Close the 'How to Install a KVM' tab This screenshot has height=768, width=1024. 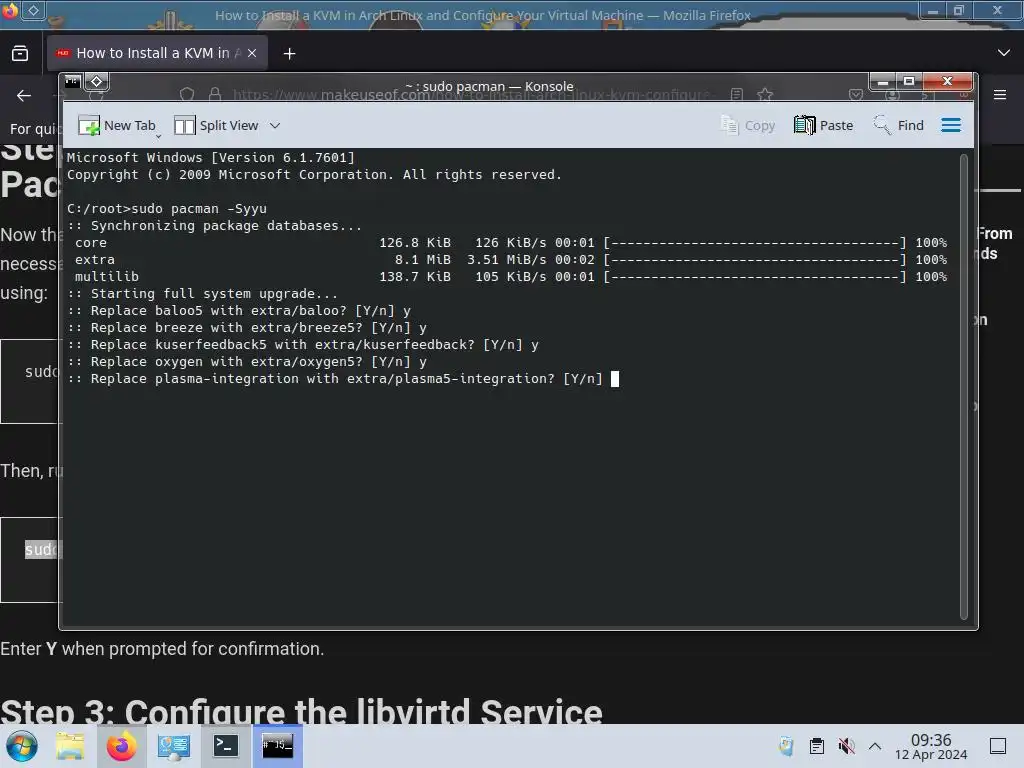pos(252,54)
